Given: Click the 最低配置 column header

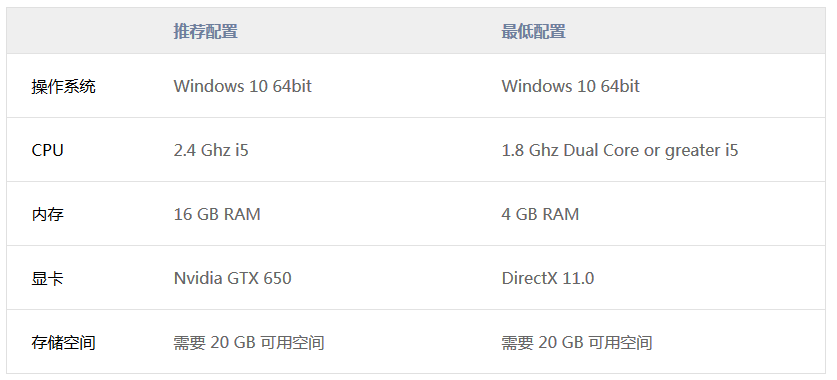Looking at the screenshot, I should coord(533,31).
